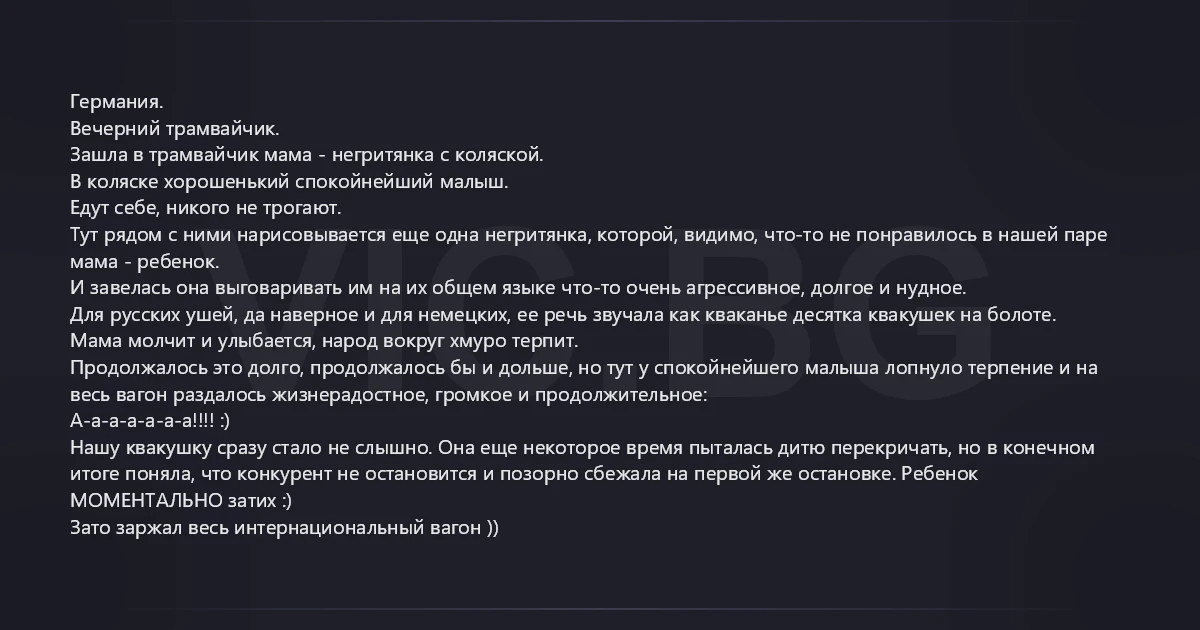Click the line beginning "итоге поняла"

[x=523, y=473]
